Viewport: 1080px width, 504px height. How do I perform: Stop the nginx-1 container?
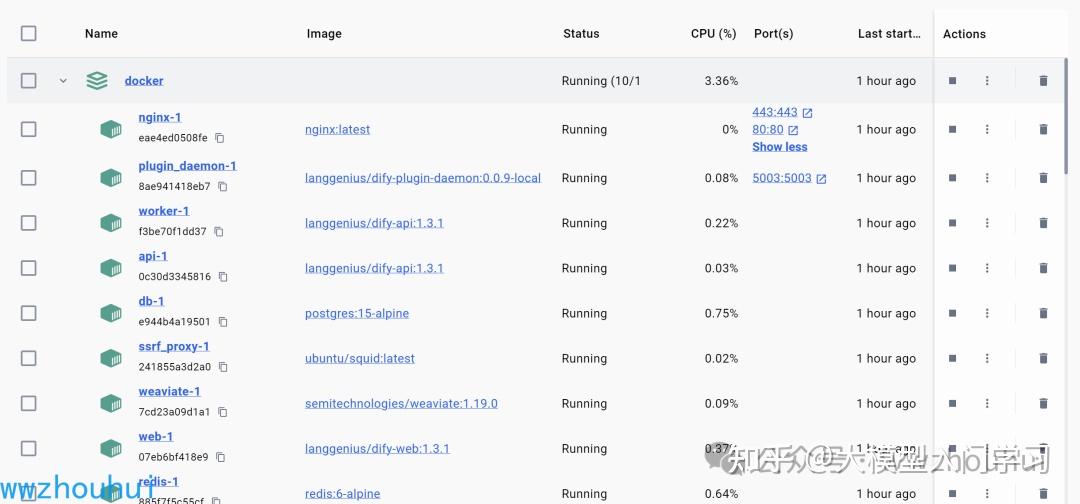point(952,129)
